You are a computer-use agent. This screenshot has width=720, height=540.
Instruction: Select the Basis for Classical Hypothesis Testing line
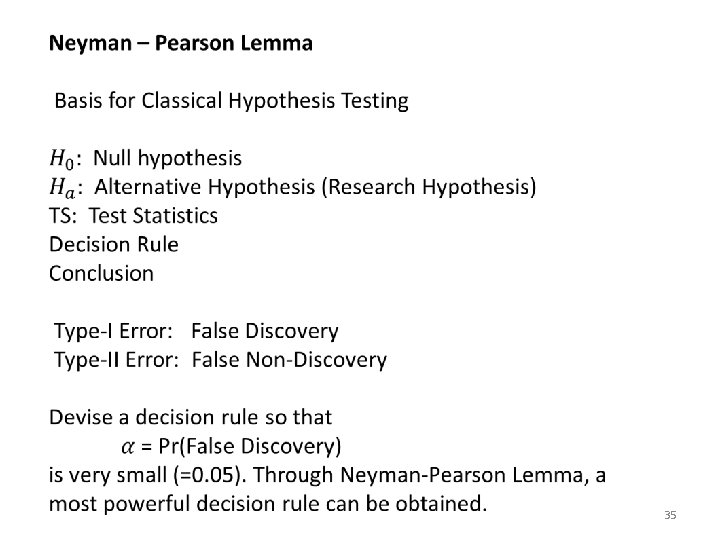click(x=231, y=101)
